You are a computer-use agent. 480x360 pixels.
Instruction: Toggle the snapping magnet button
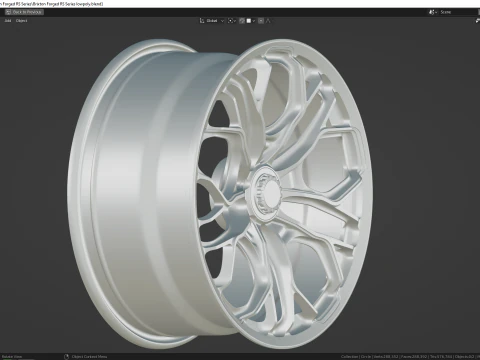point(242,21)
